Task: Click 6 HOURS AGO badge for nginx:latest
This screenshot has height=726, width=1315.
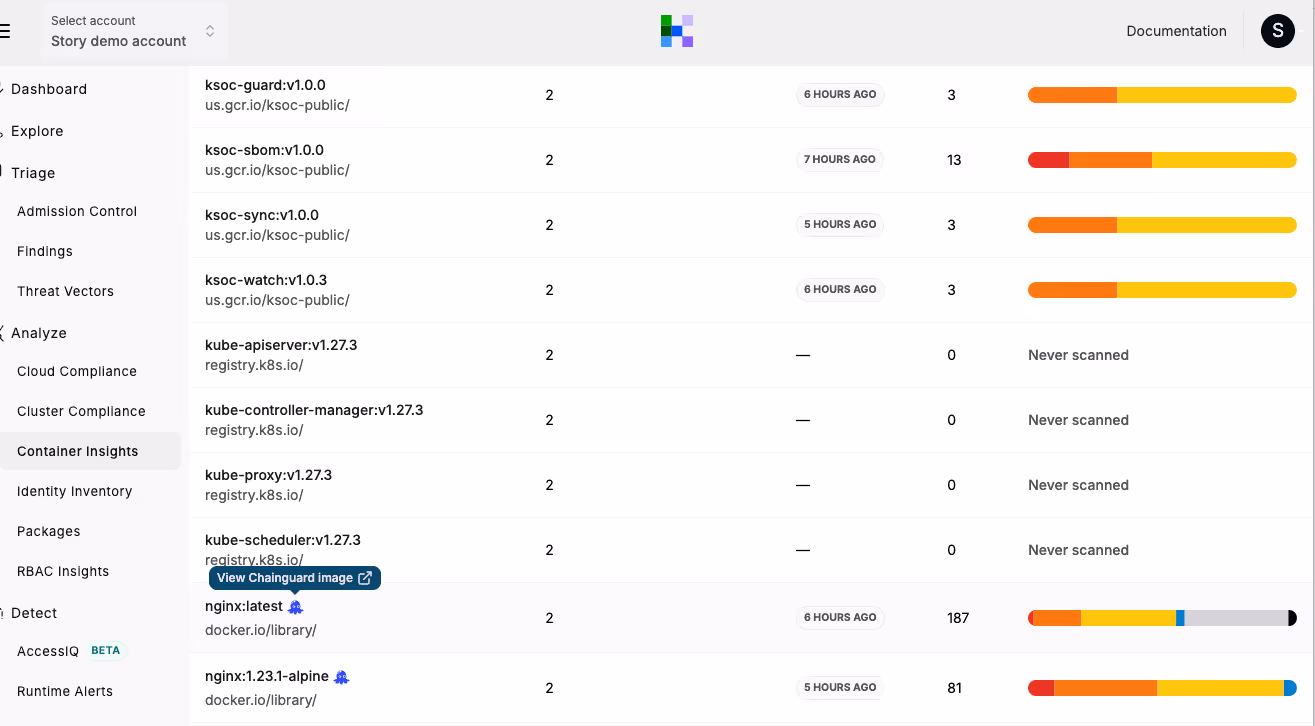Action: [x=840, y=617]
